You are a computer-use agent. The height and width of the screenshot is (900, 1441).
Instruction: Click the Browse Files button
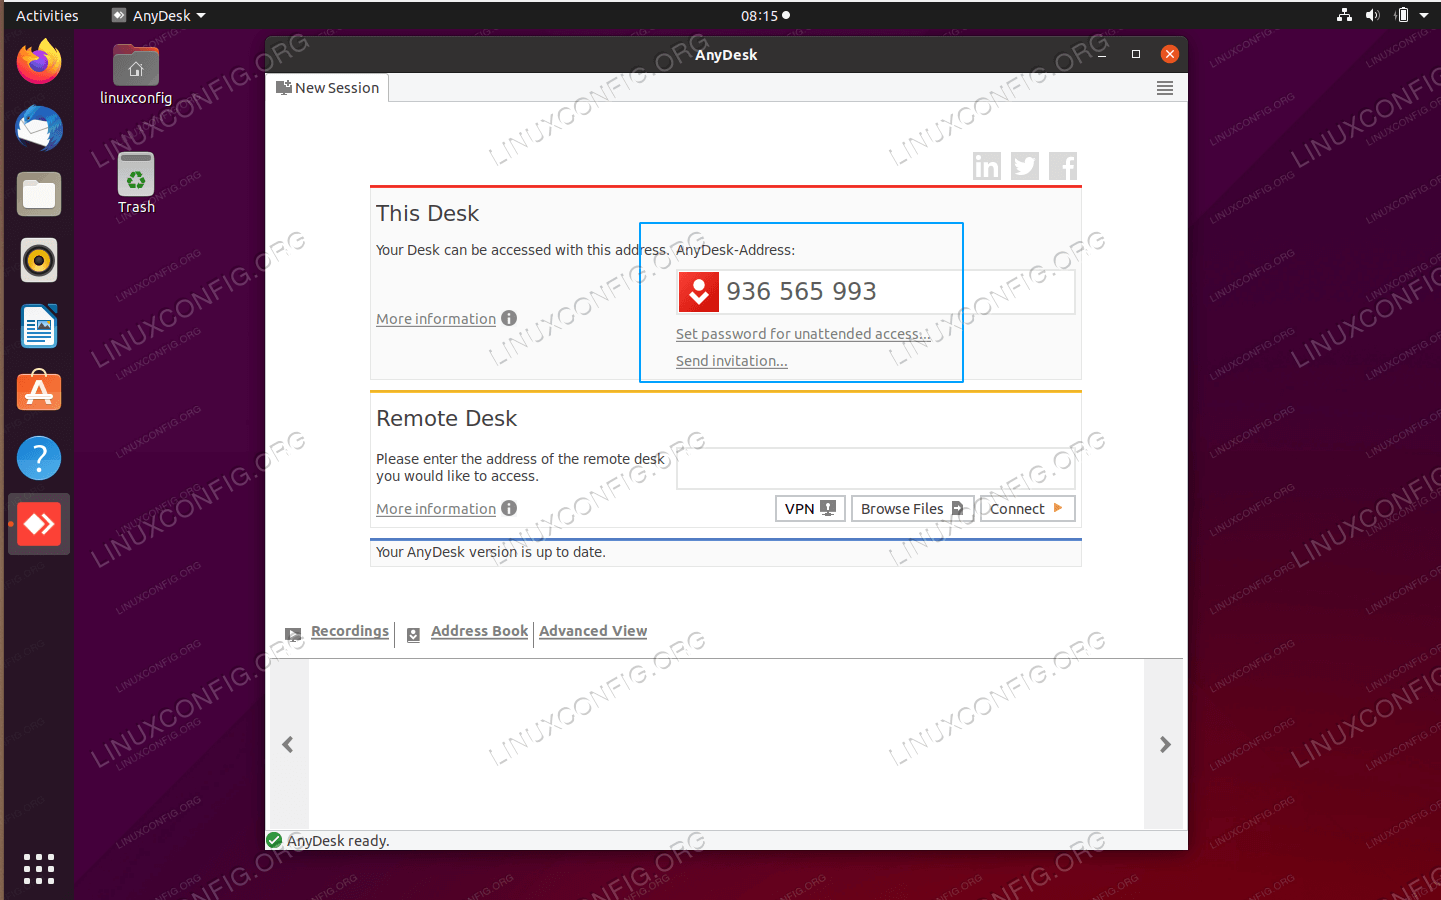(x=912, y=508)
